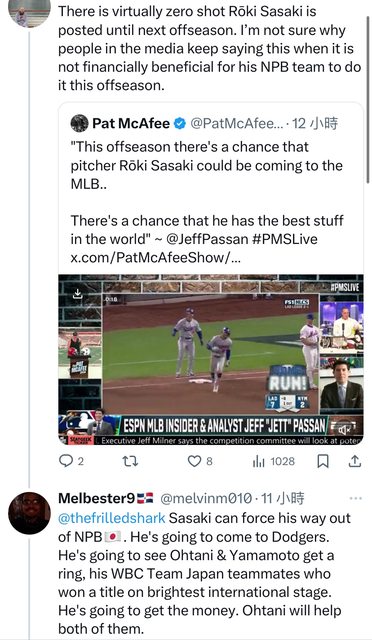This screenshot has width=372, height=640.
Task: Bookmark this tweet
Action: [x=323, y=462]
